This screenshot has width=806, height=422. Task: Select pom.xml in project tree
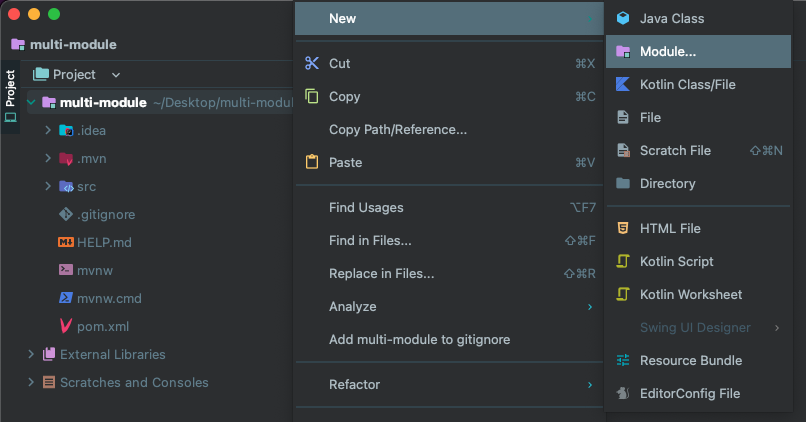point(103,326)
